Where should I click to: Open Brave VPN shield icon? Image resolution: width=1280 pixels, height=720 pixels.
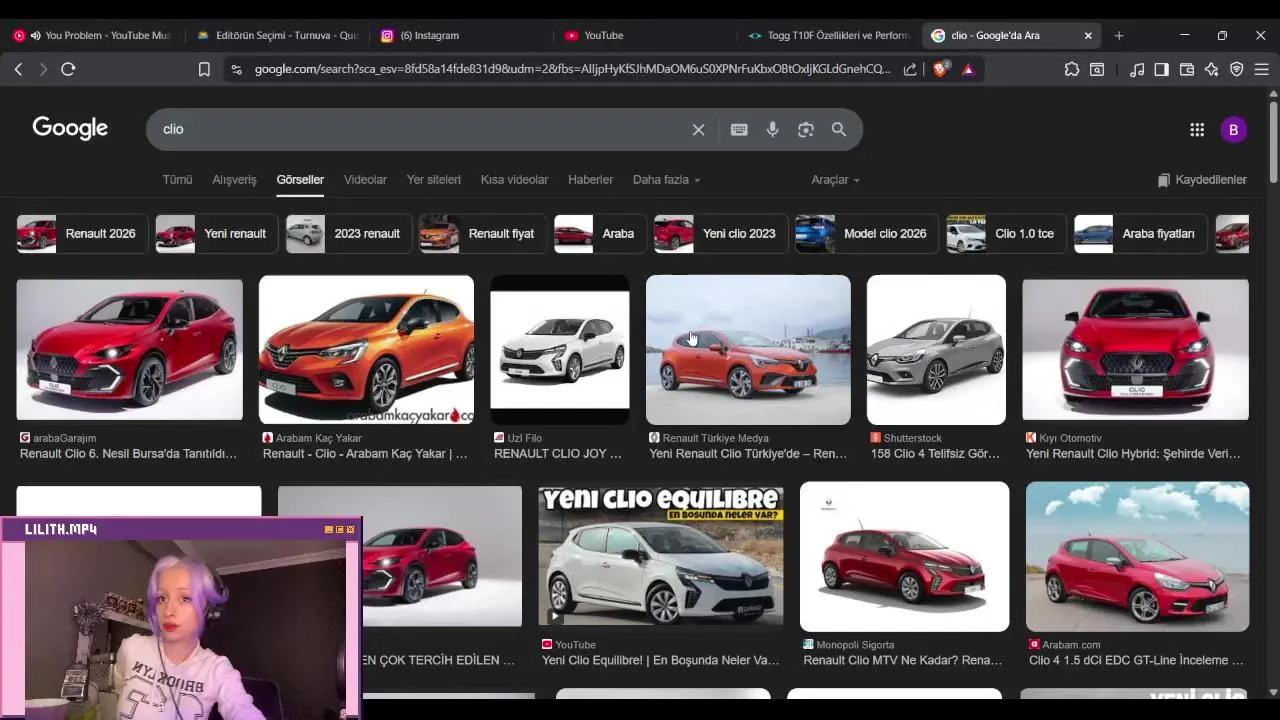pos(1237,69)
